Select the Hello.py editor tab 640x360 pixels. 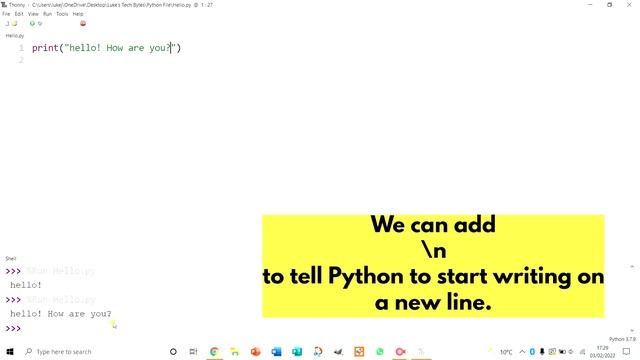15,36
